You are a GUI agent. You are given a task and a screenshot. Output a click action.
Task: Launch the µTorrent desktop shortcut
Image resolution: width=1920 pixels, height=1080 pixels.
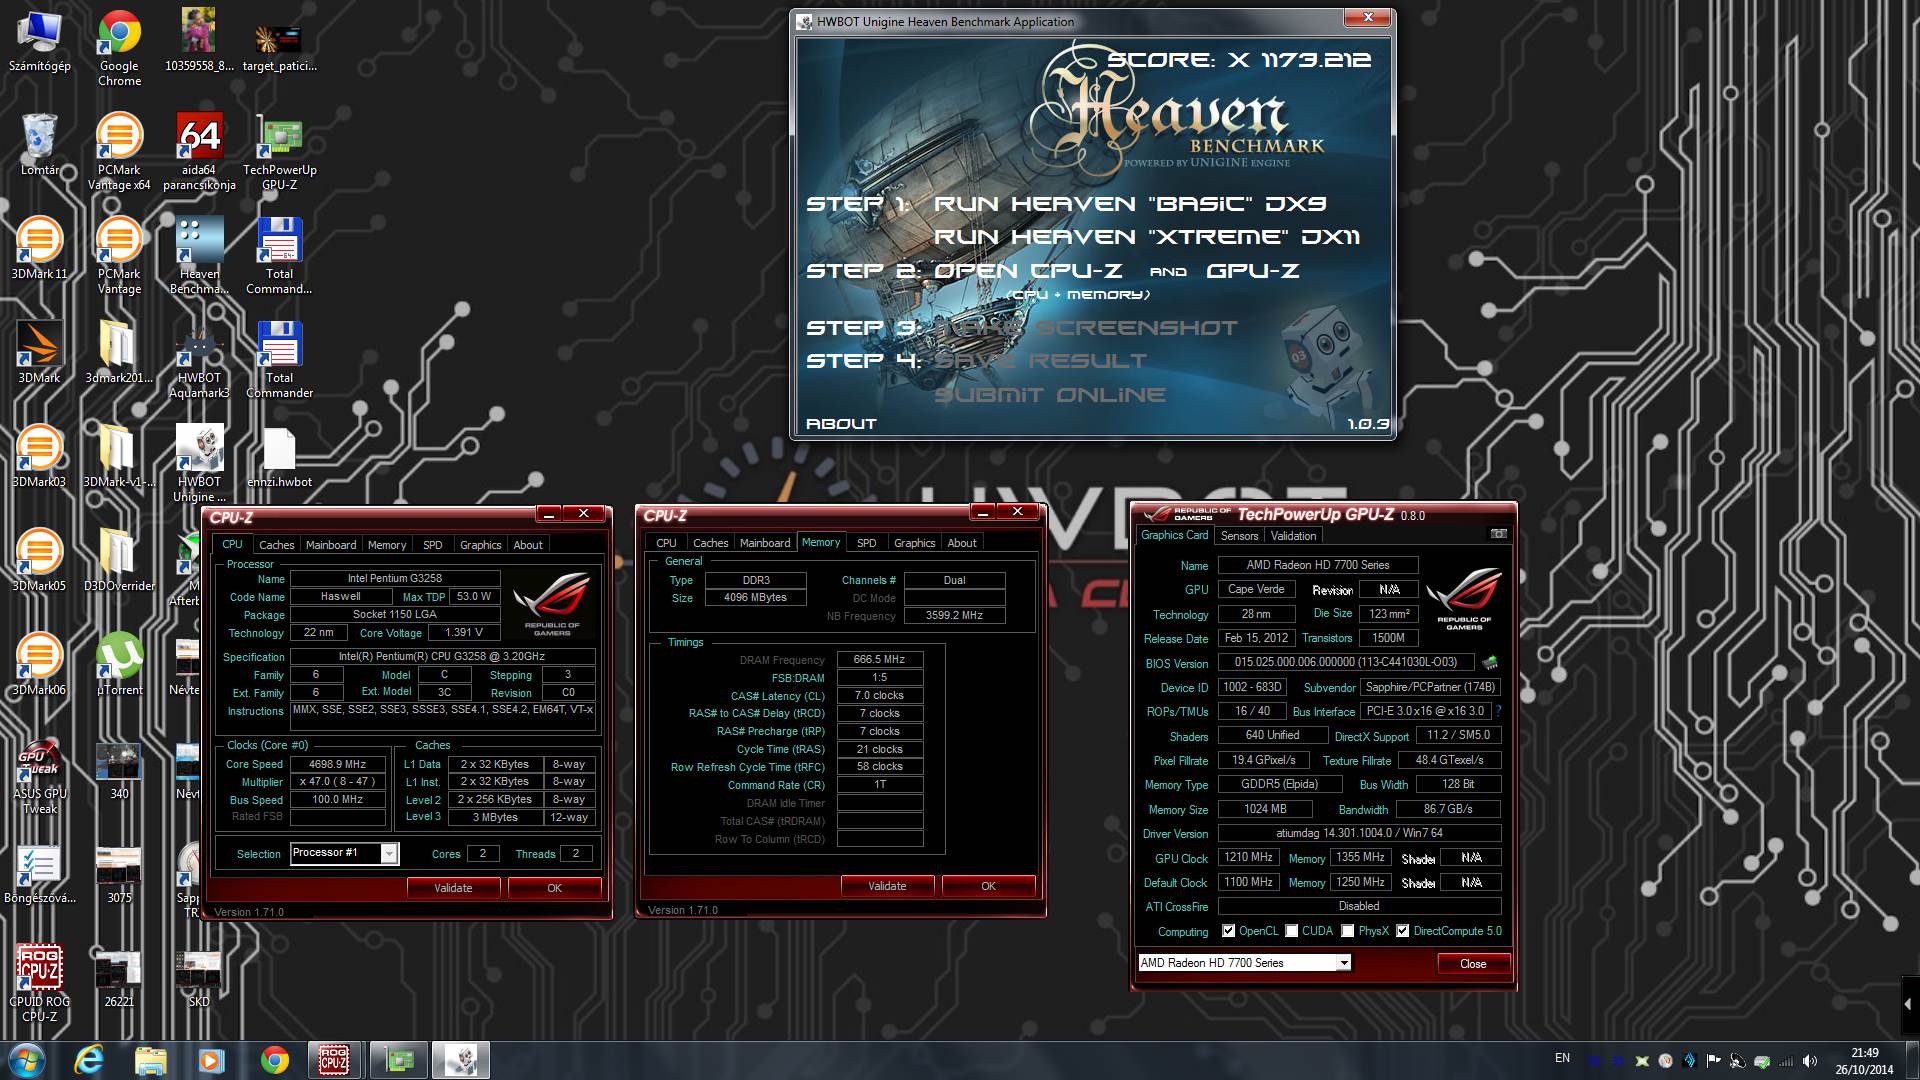tap(119, 664)
